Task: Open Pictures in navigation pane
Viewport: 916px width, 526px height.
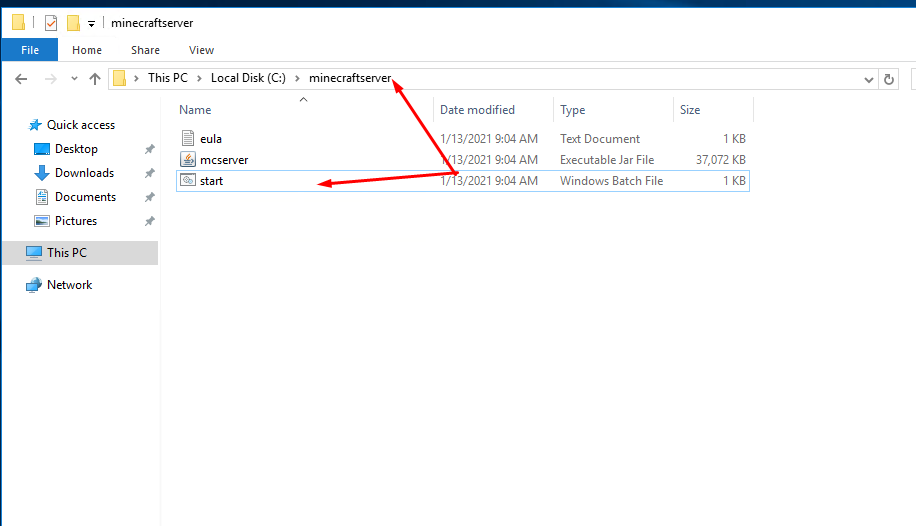Action: [x=76, y=221]
